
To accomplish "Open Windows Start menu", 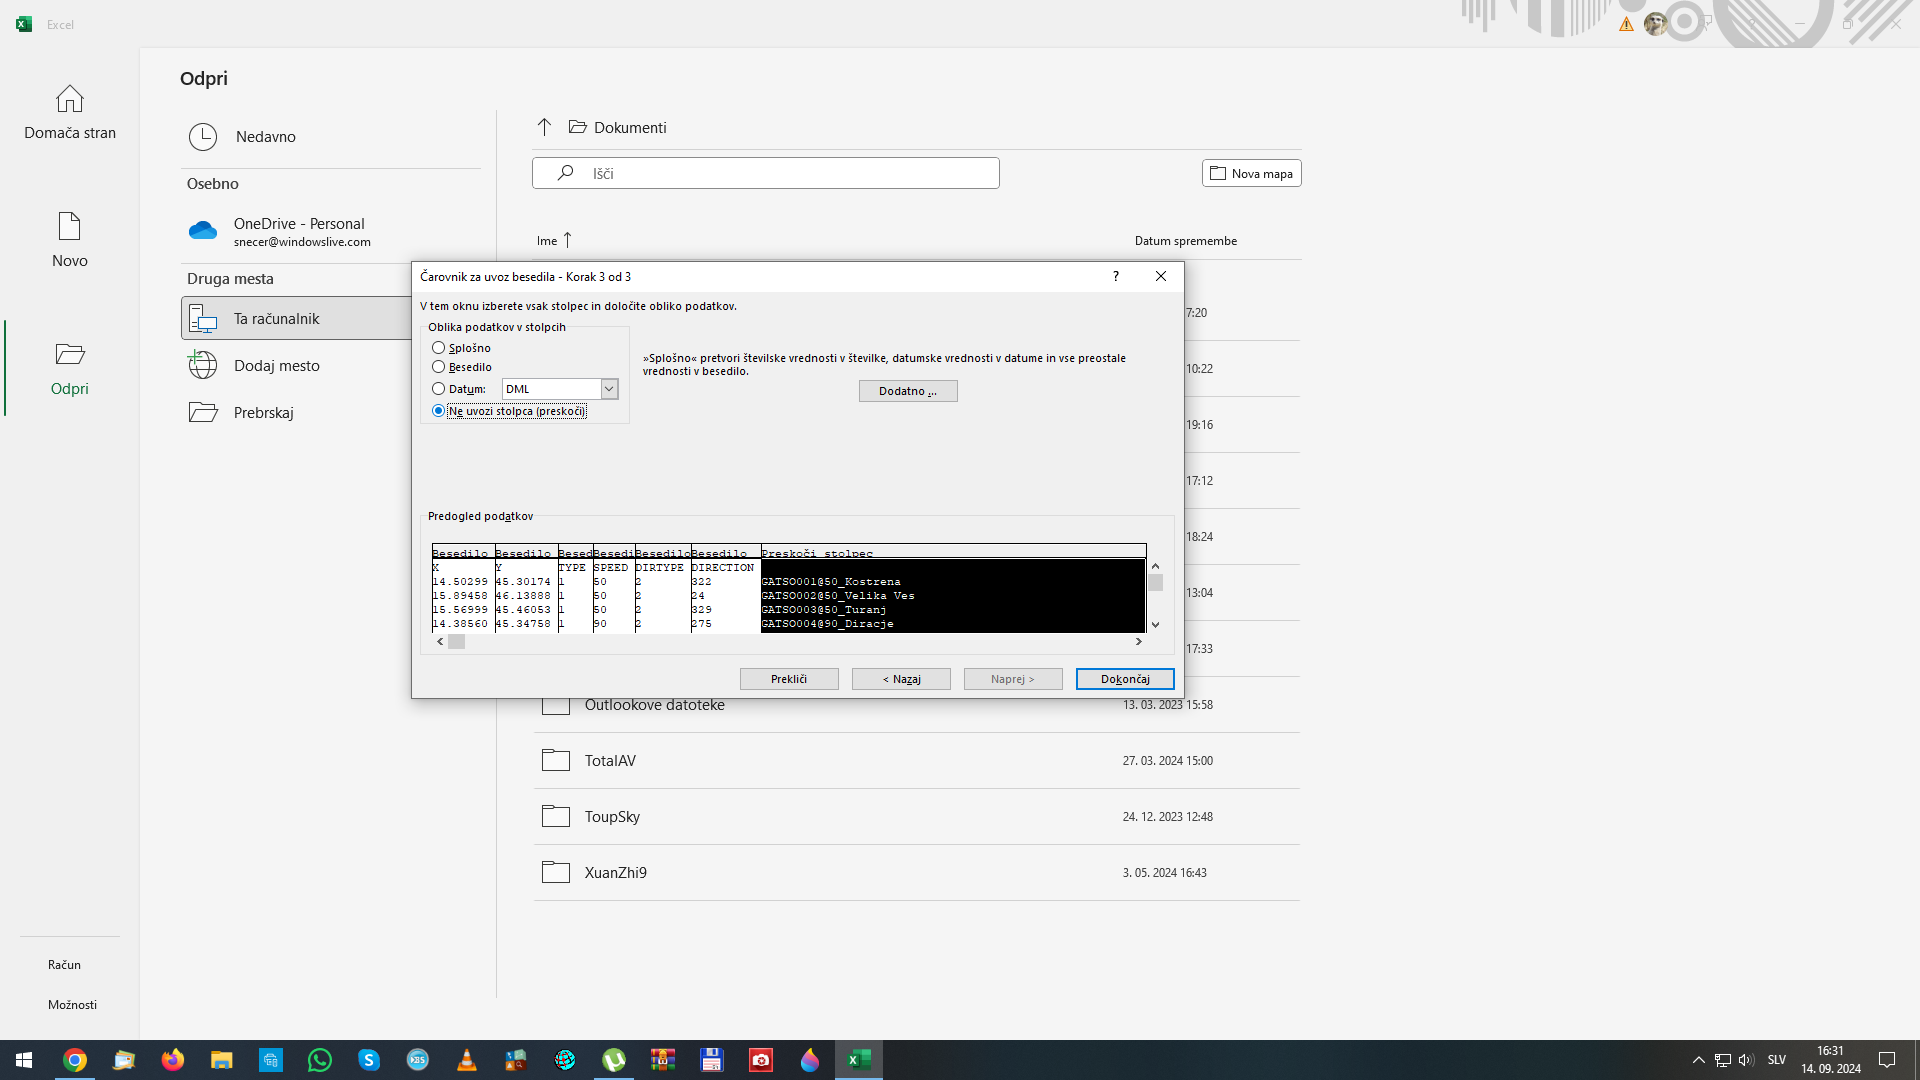I will tap(24, 1060).
